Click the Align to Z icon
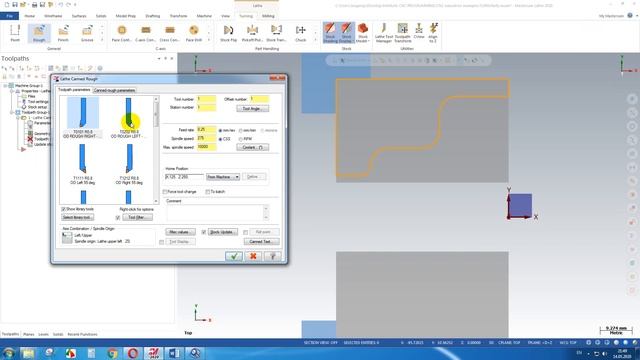The width and height of the screenshot is (640, 360). point(433,33)
